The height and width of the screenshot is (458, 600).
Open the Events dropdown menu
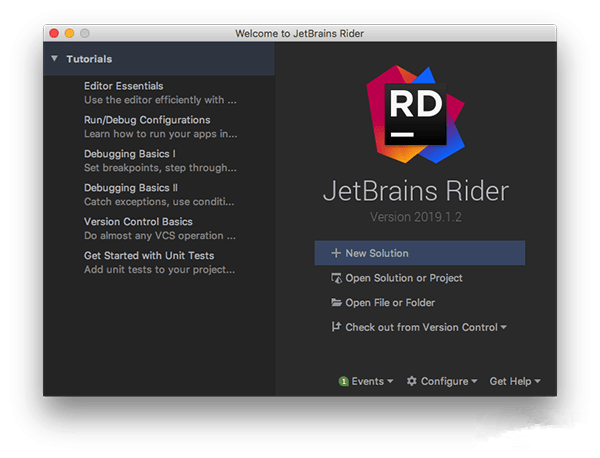(x=372, y=381)
